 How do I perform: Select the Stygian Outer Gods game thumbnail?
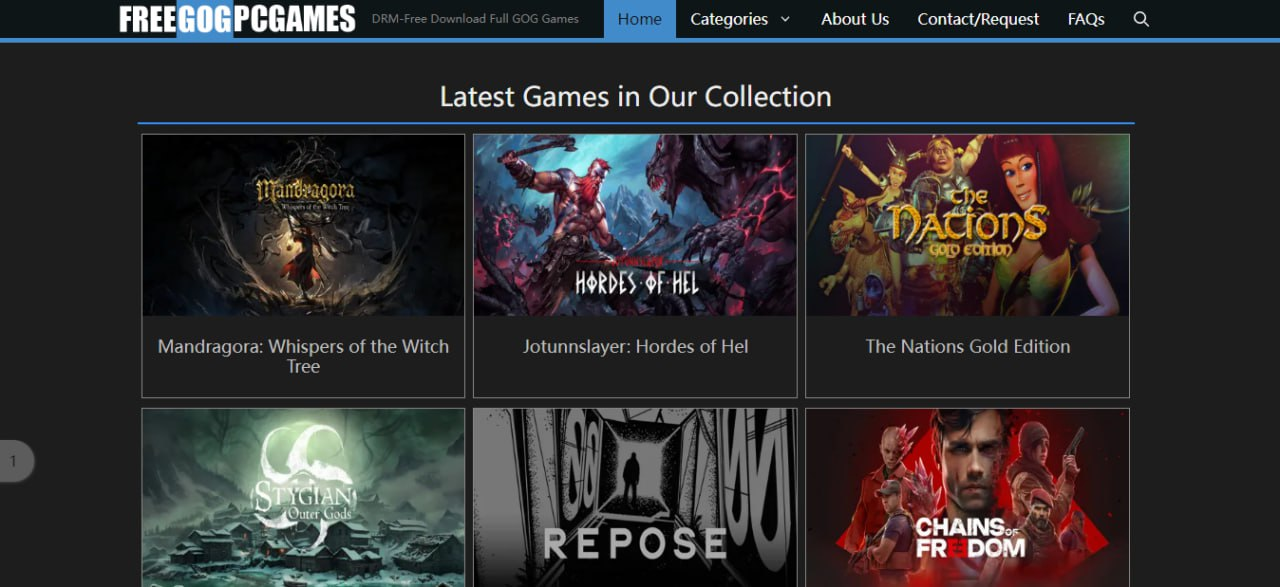click(303, 498)
